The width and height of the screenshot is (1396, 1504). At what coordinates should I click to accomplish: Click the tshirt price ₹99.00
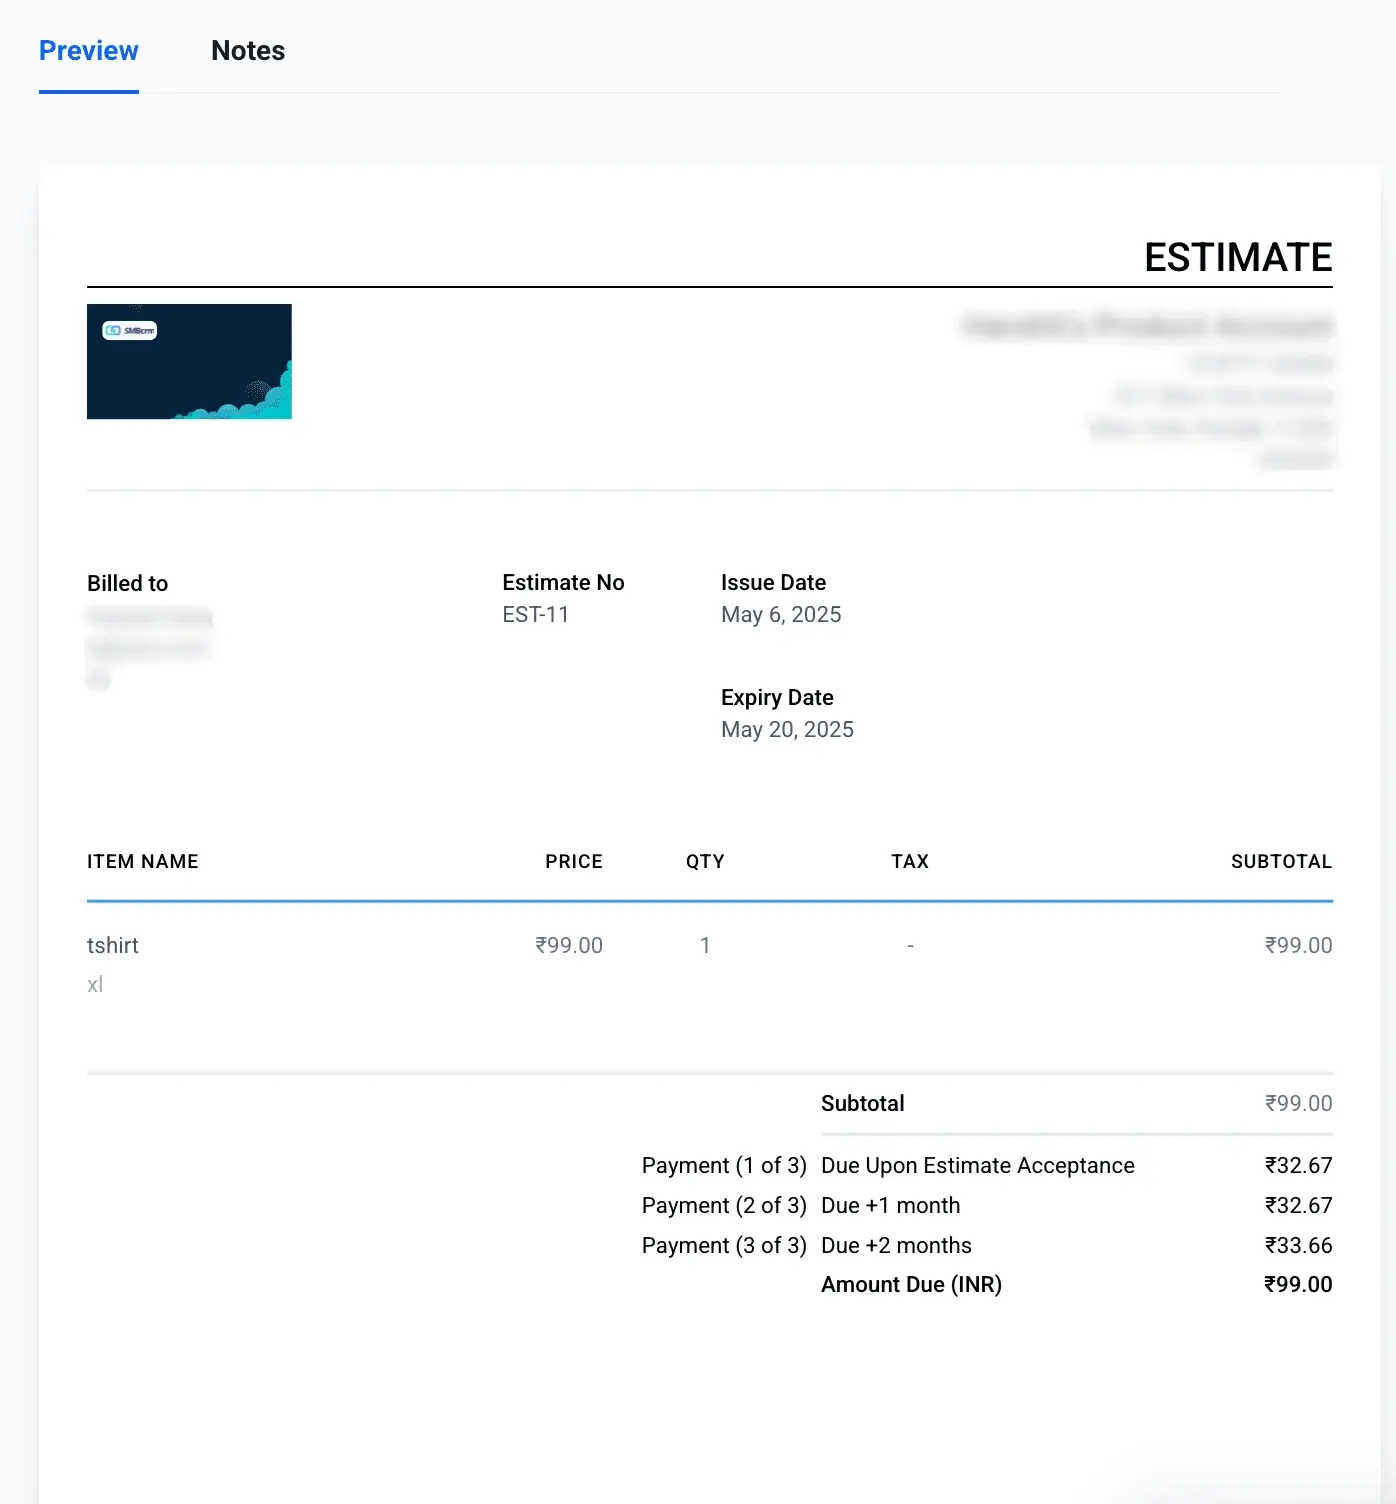point(568,945)
